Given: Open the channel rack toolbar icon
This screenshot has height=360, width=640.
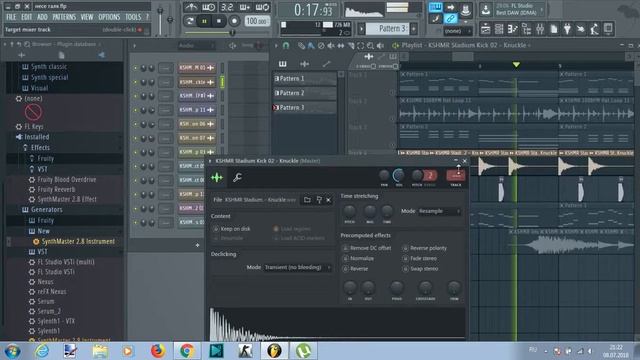Looking at the screenshot, I should coord(499,29).
